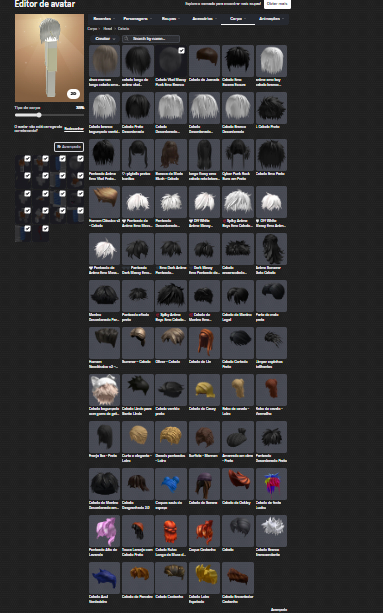This screenshot has height=613, width=383.
Task: Select the blue space buns hair
Action: pyautogui.click(x=171, y=484)
